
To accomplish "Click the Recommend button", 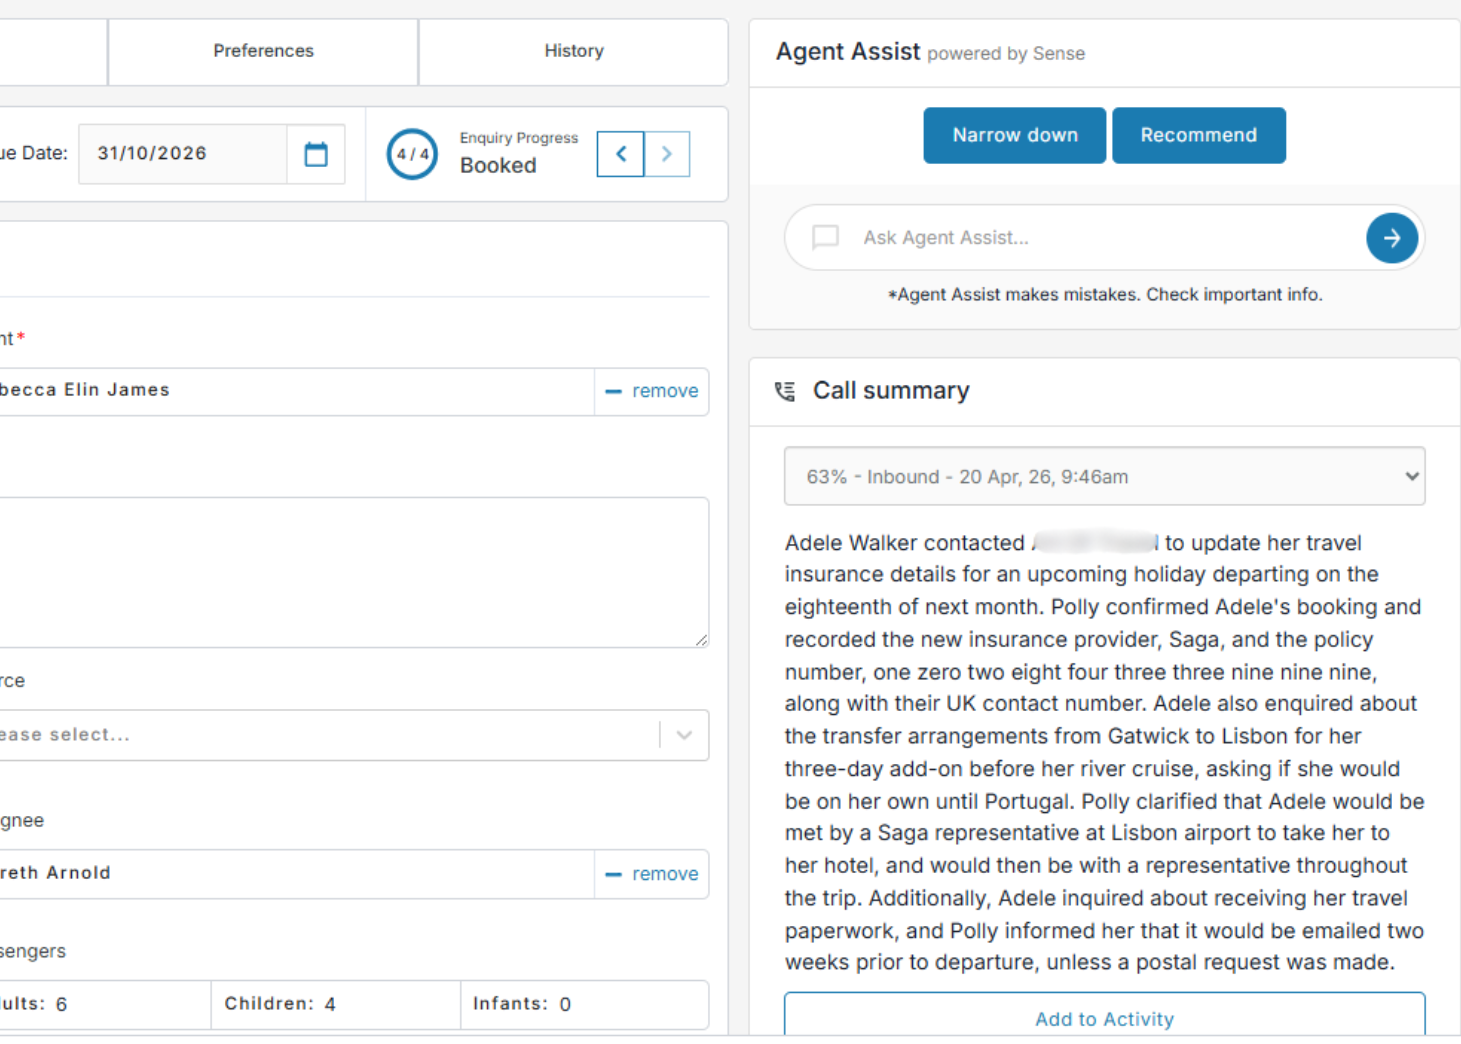I will pos(1198,135).
